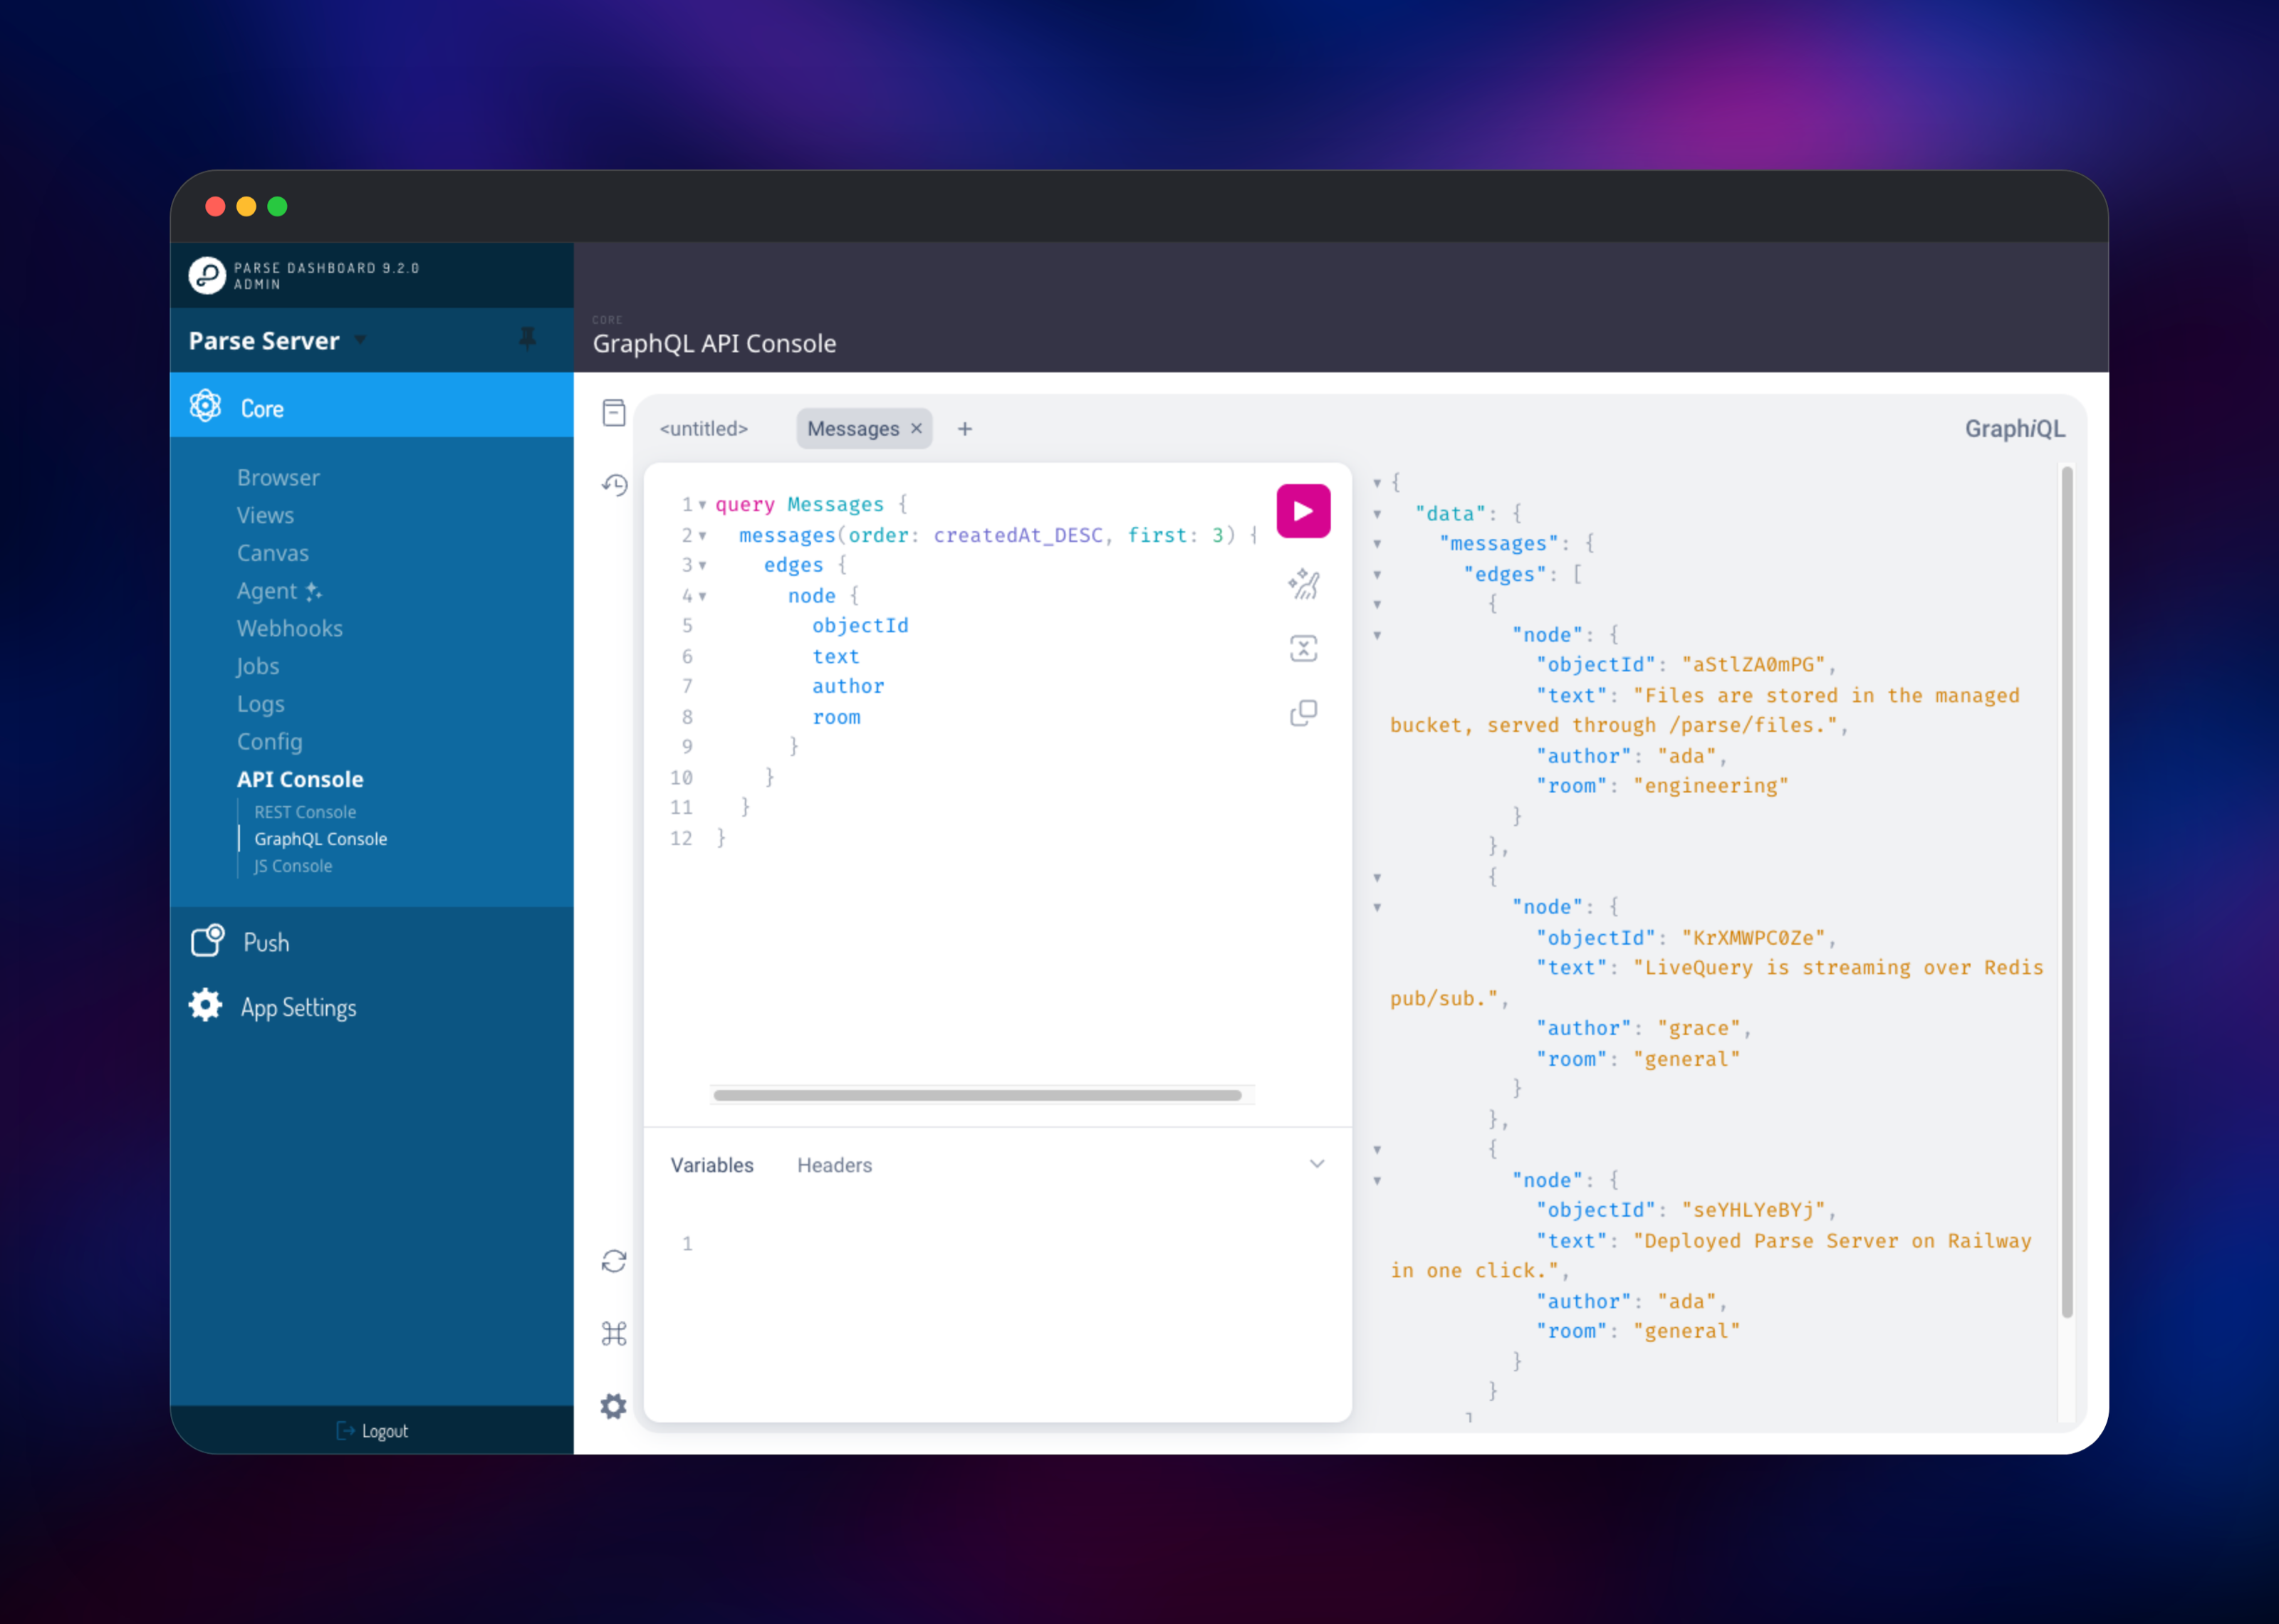Copy the query with the copy icon
Image resolution: width=2279 pixels, height=1624 pixels.
tap(1303, 713)
